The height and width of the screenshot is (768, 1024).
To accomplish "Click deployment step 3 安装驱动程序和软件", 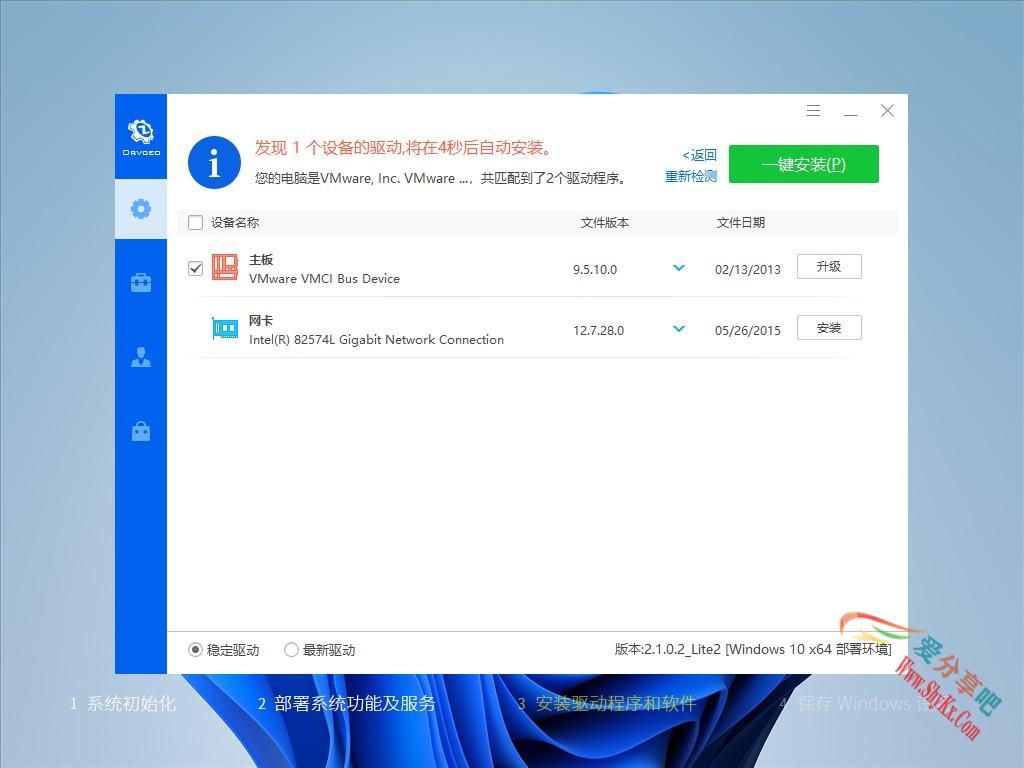I will [x=607, y=703].
